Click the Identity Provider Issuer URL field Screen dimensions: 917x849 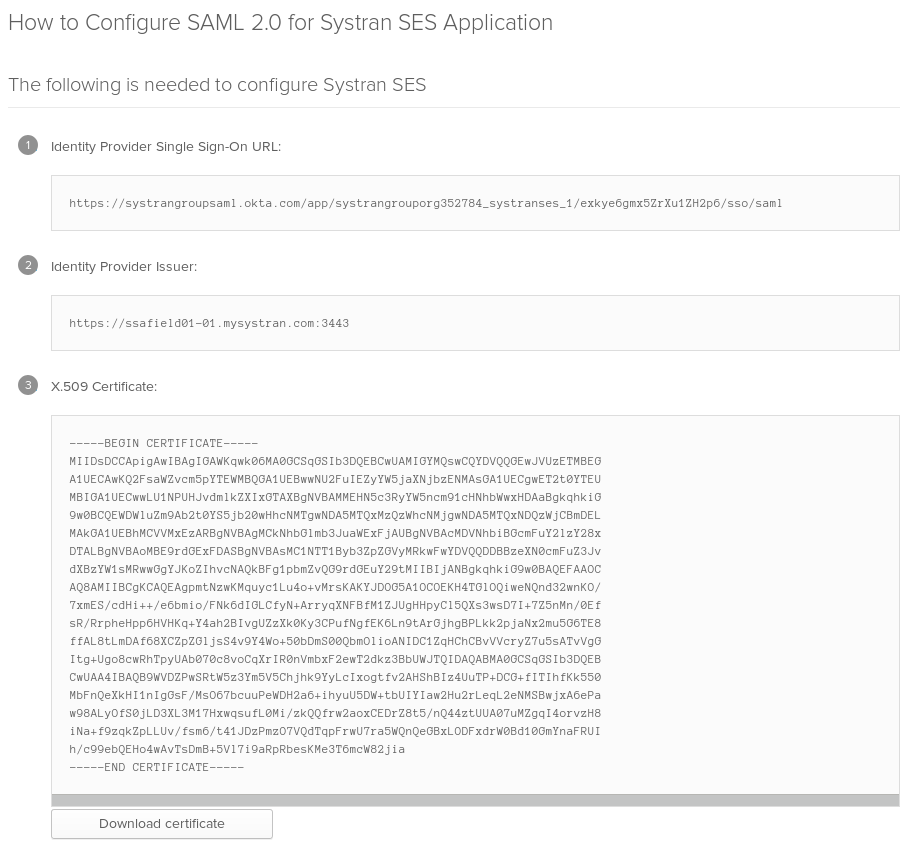[475, 323]
